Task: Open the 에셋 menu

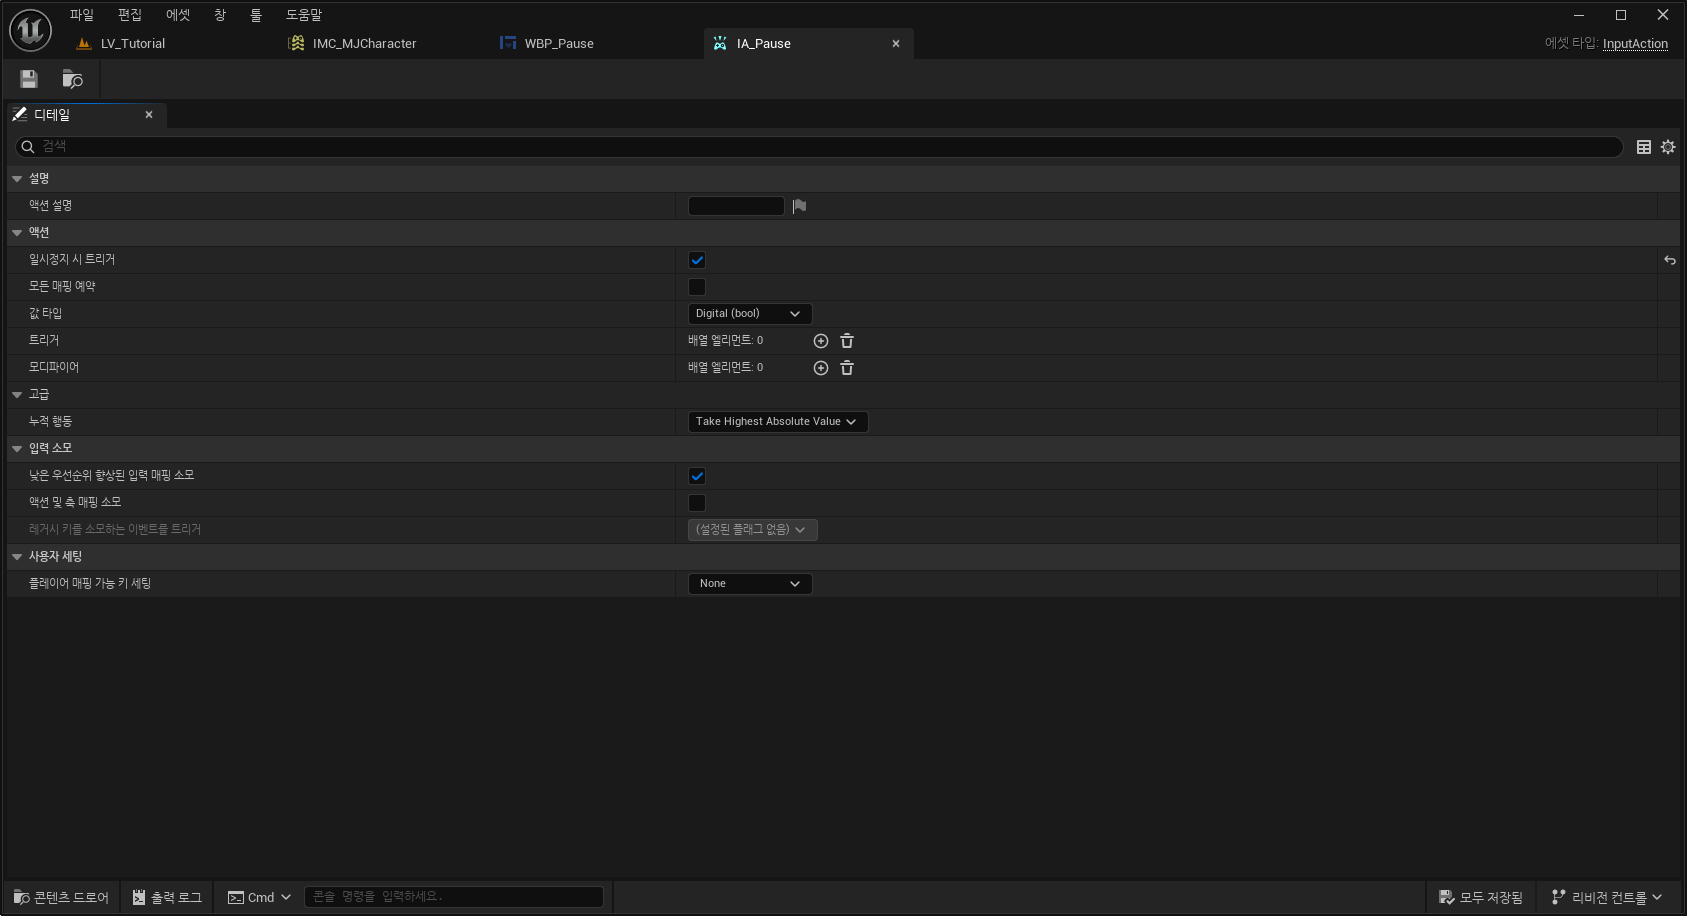Action: click(178, 15)
